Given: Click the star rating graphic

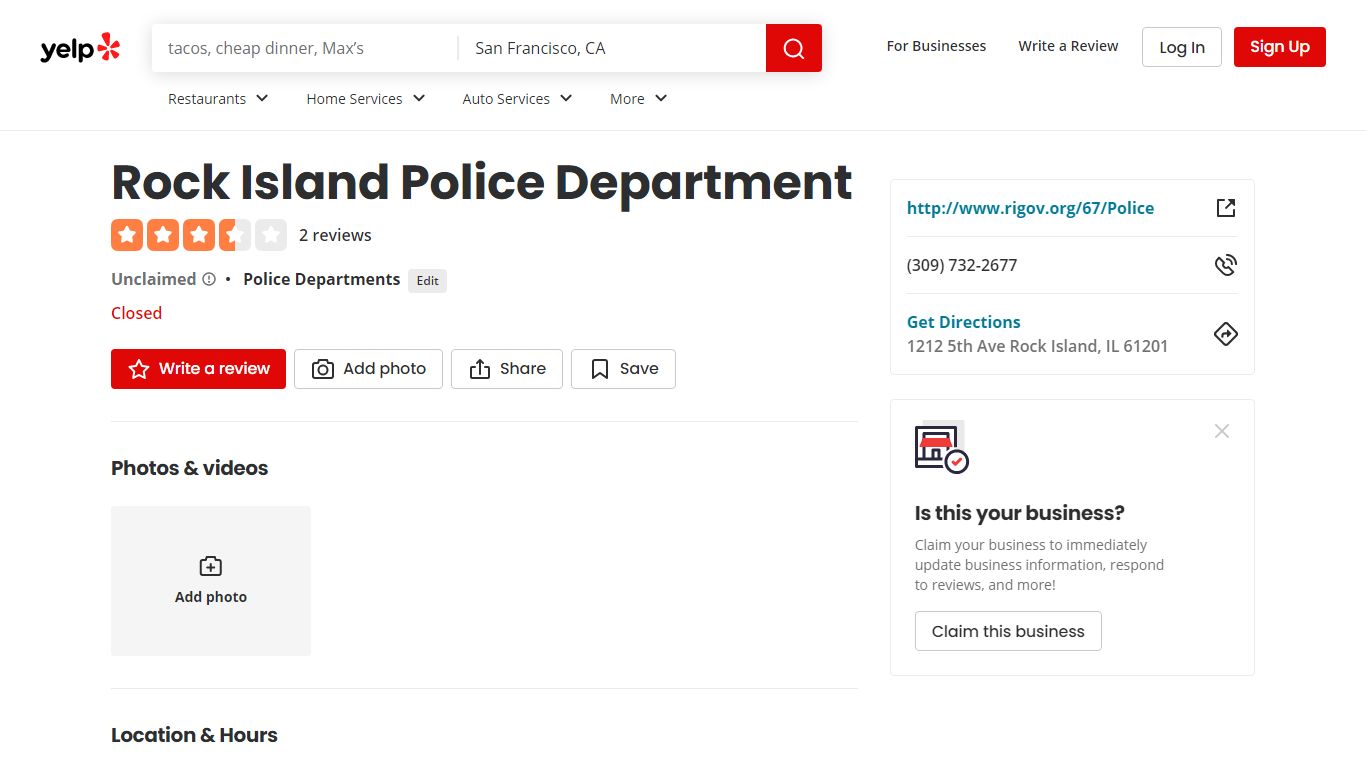Looking at the screenshot, I should tap(199, 235).
